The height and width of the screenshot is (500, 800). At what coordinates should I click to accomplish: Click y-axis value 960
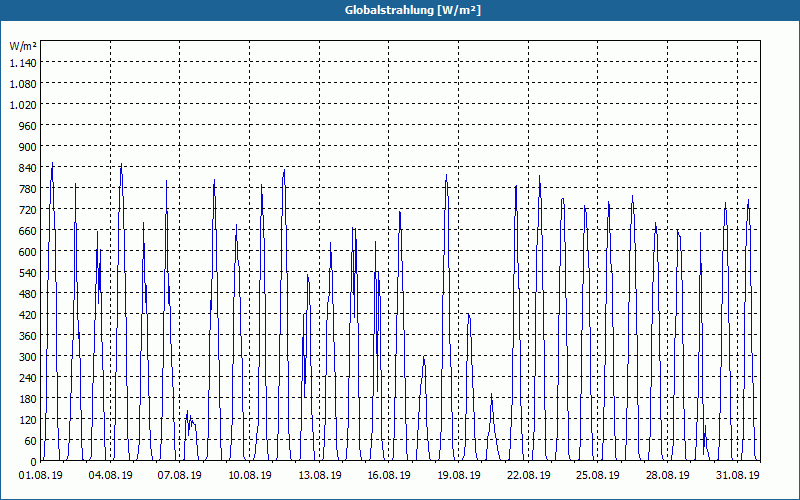click(27, 126)
